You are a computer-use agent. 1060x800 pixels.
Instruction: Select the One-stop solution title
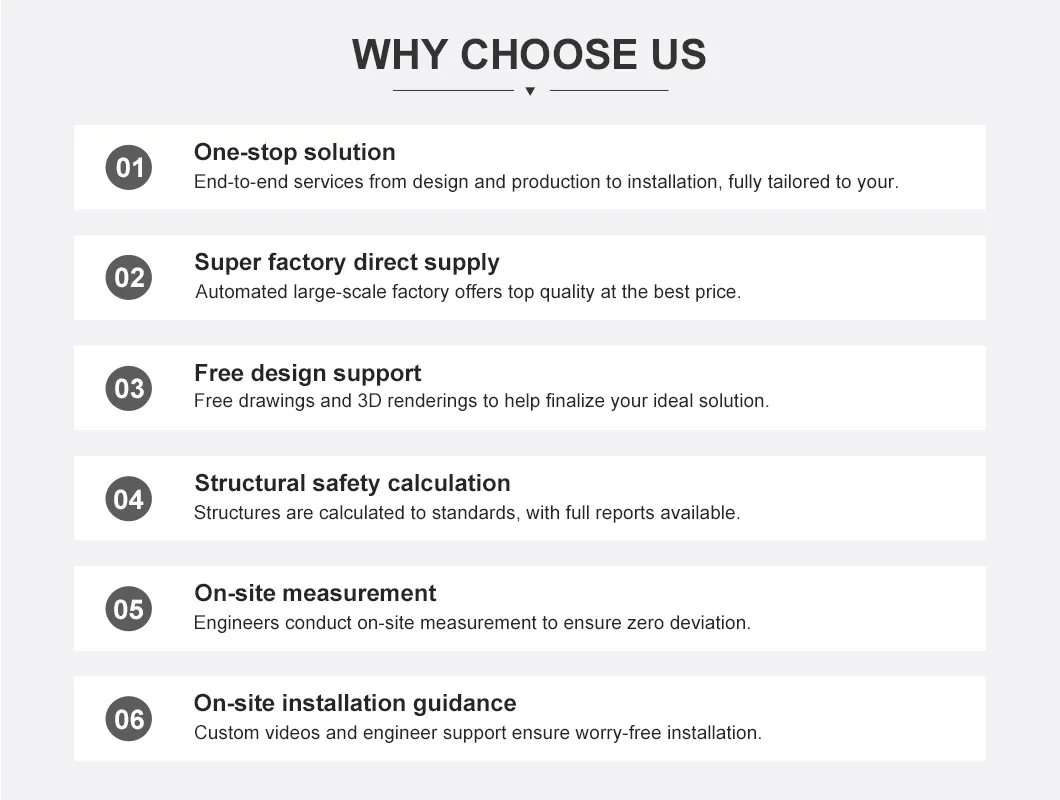point(294,152)
